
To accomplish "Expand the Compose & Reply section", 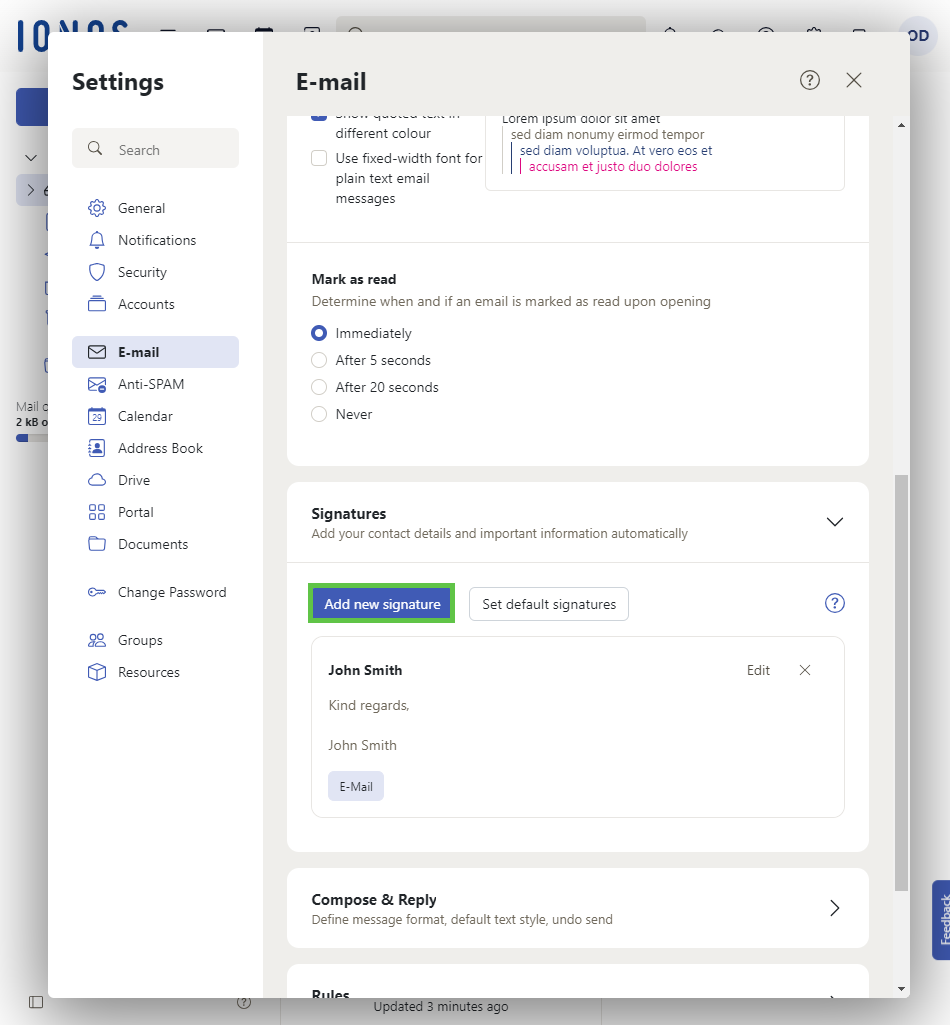I will coord(835,908).
